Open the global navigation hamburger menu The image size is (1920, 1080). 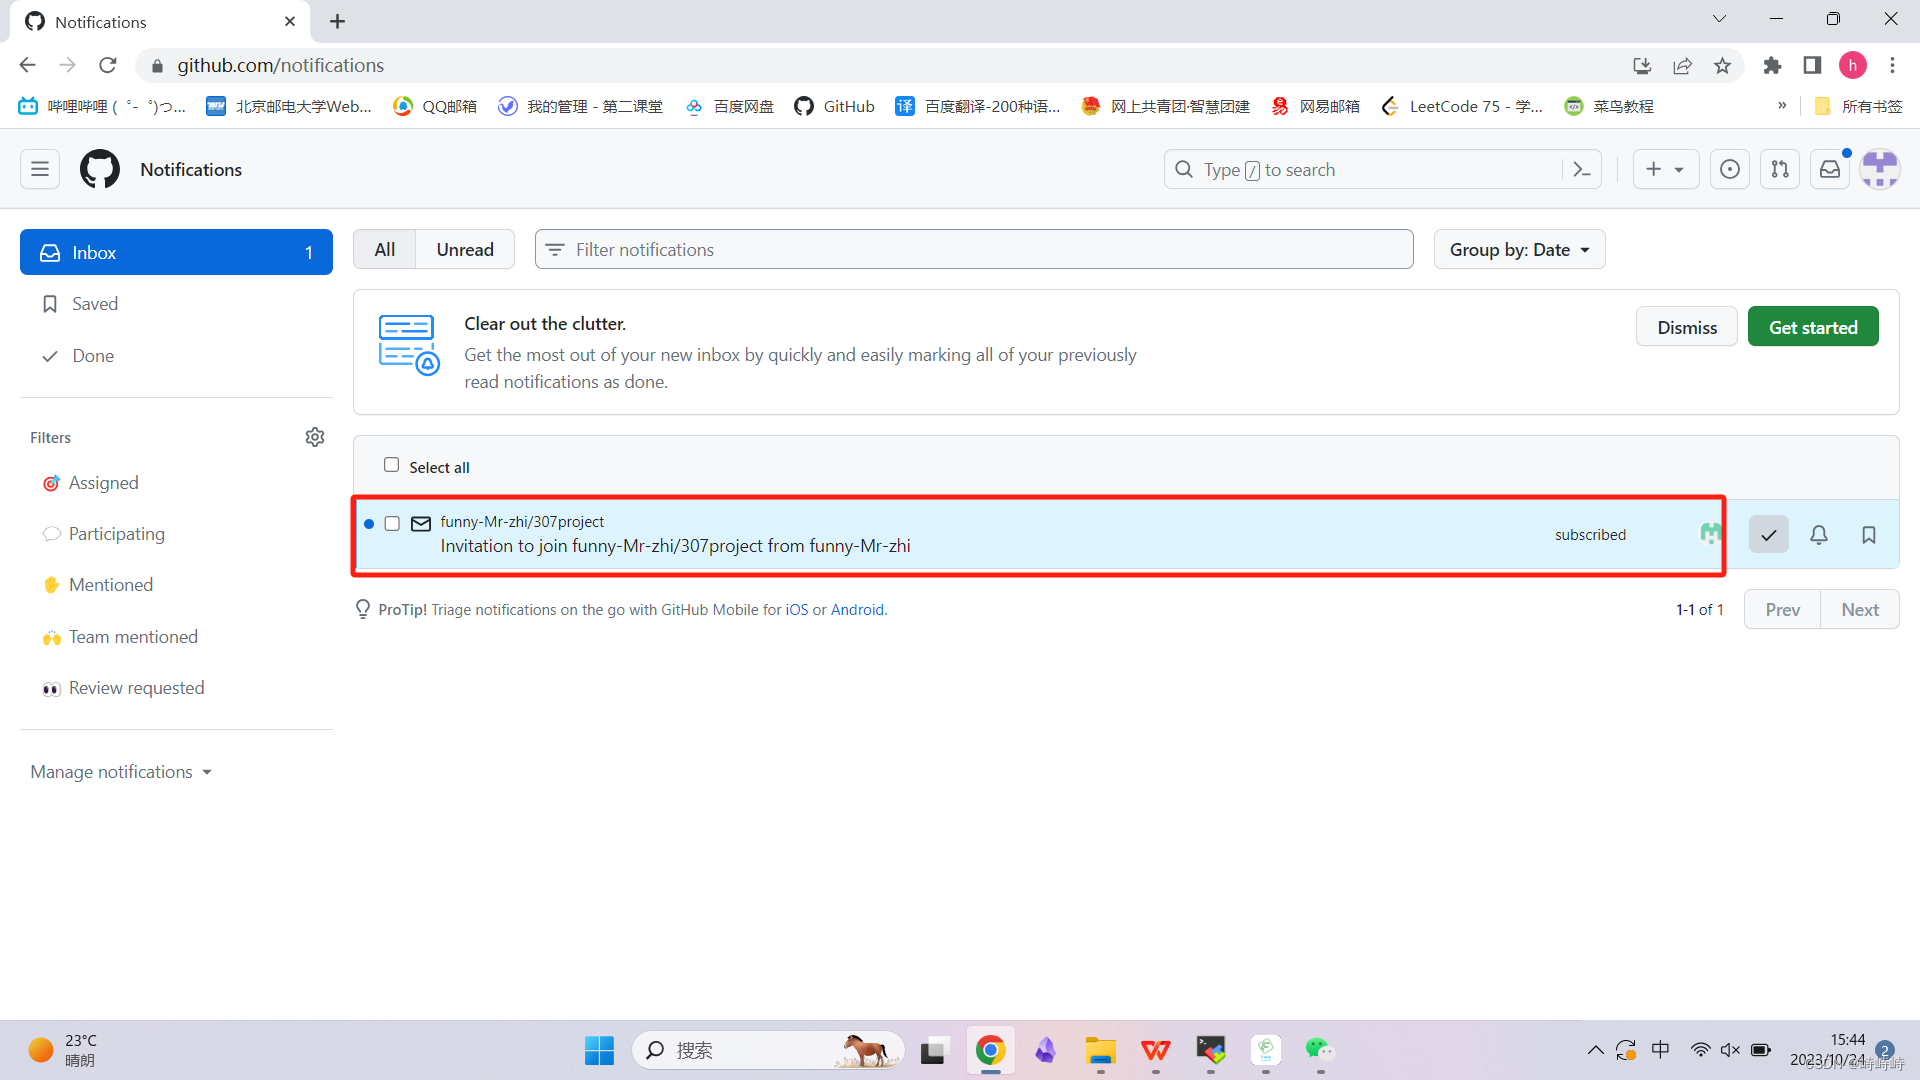pos(39,169)
